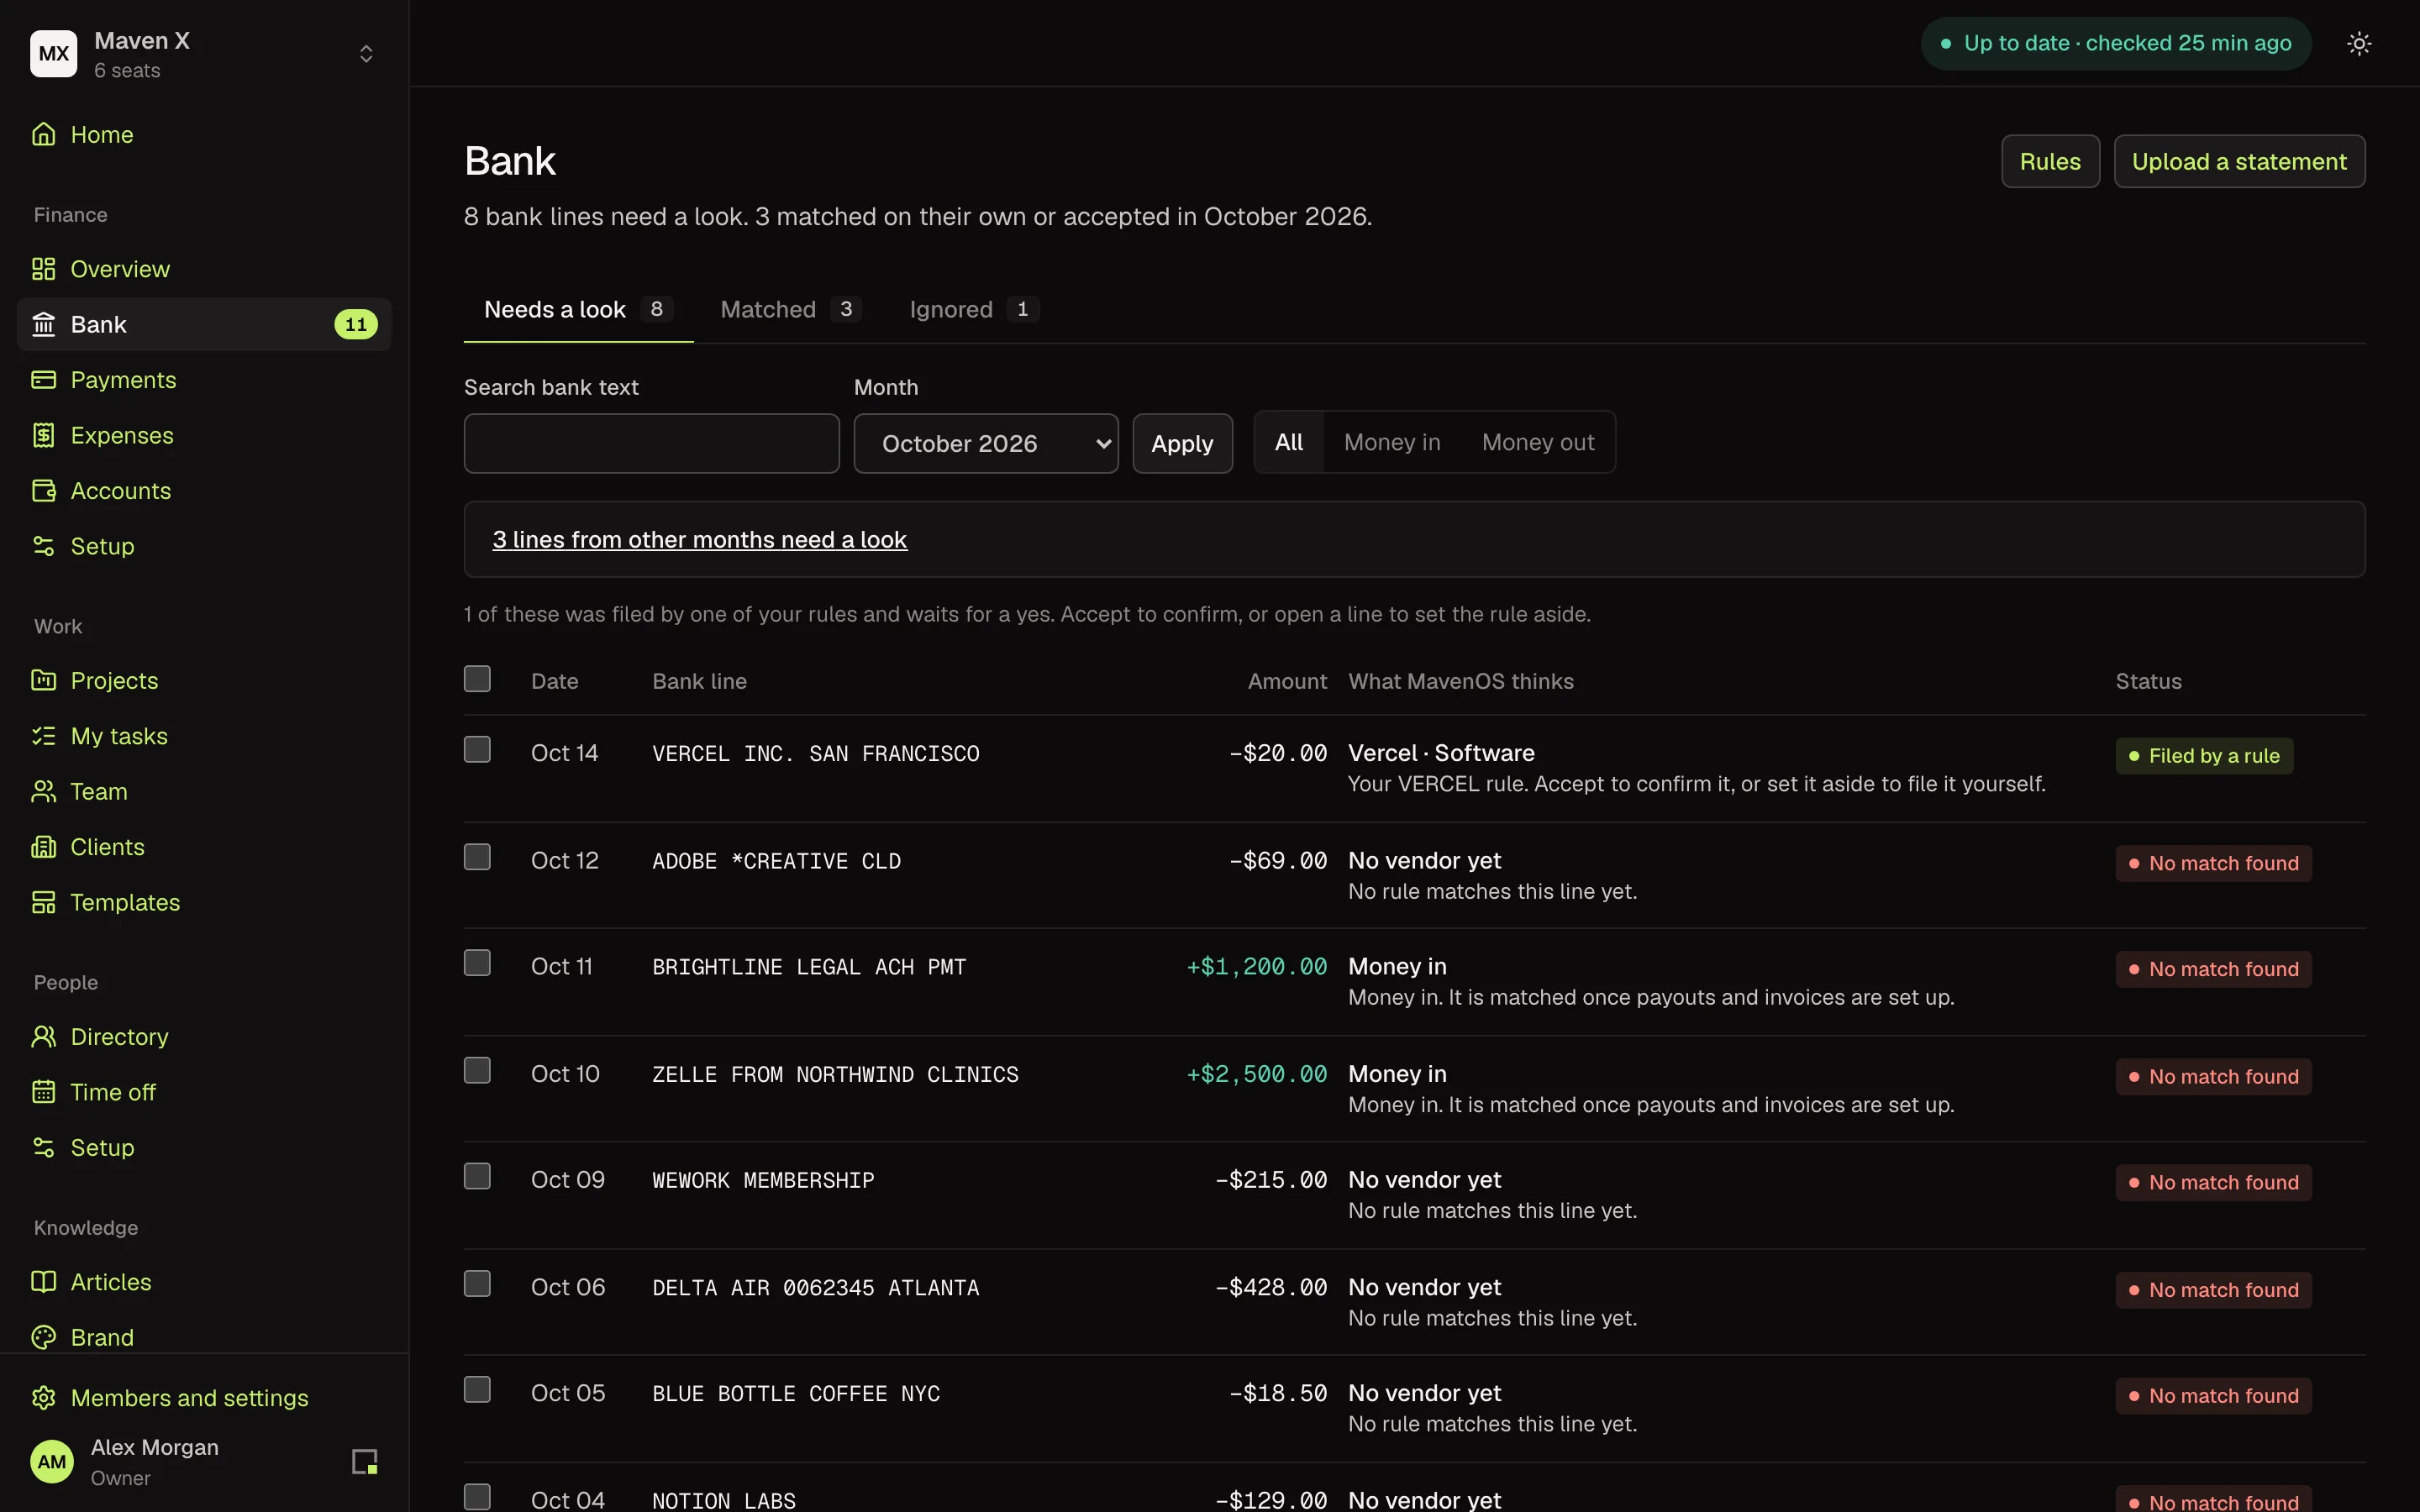Open 3 lines from other months link
The width and height of the screenshot is (2420, 1512).
coord(699,540)
